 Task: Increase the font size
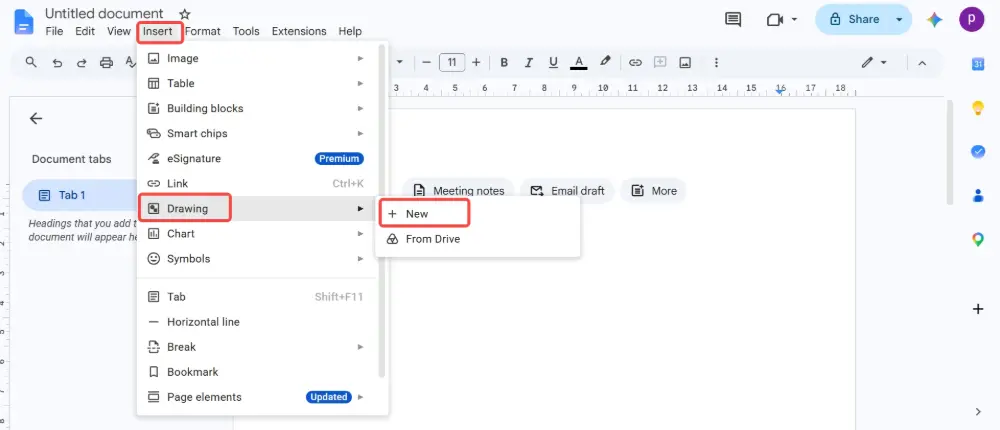coord(476,63)
